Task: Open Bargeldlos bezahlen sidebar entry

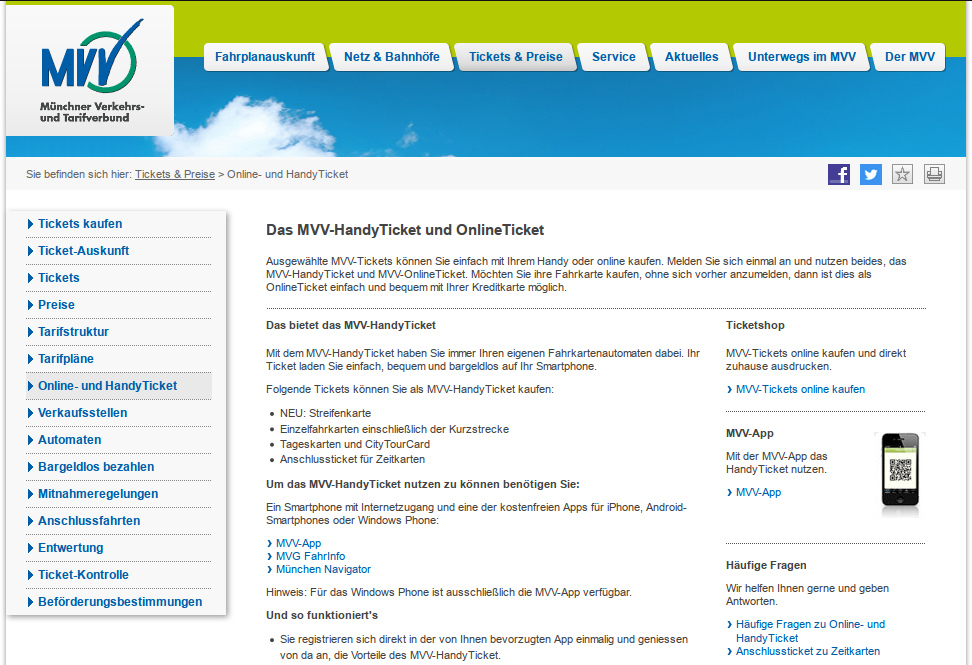Action: coord(96,467)
